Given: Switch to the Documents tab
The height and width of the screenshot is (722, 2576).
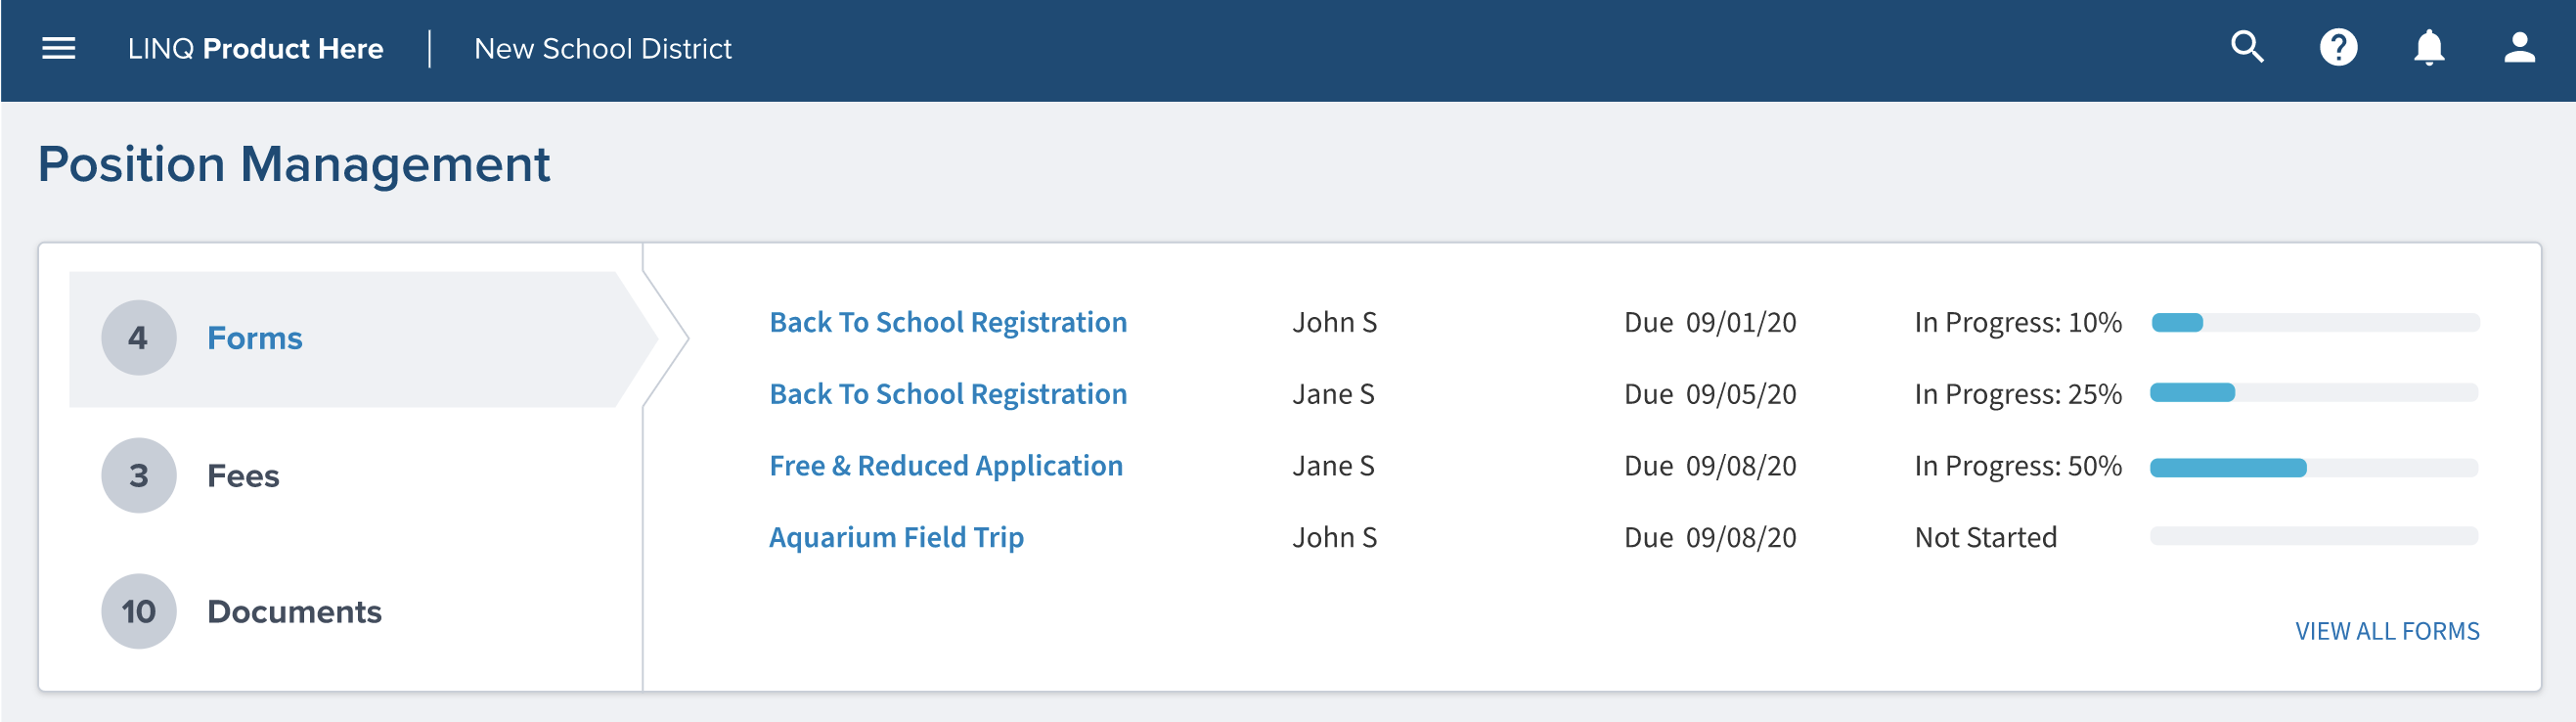Looking at the screenshot, I should coord(294,611).
